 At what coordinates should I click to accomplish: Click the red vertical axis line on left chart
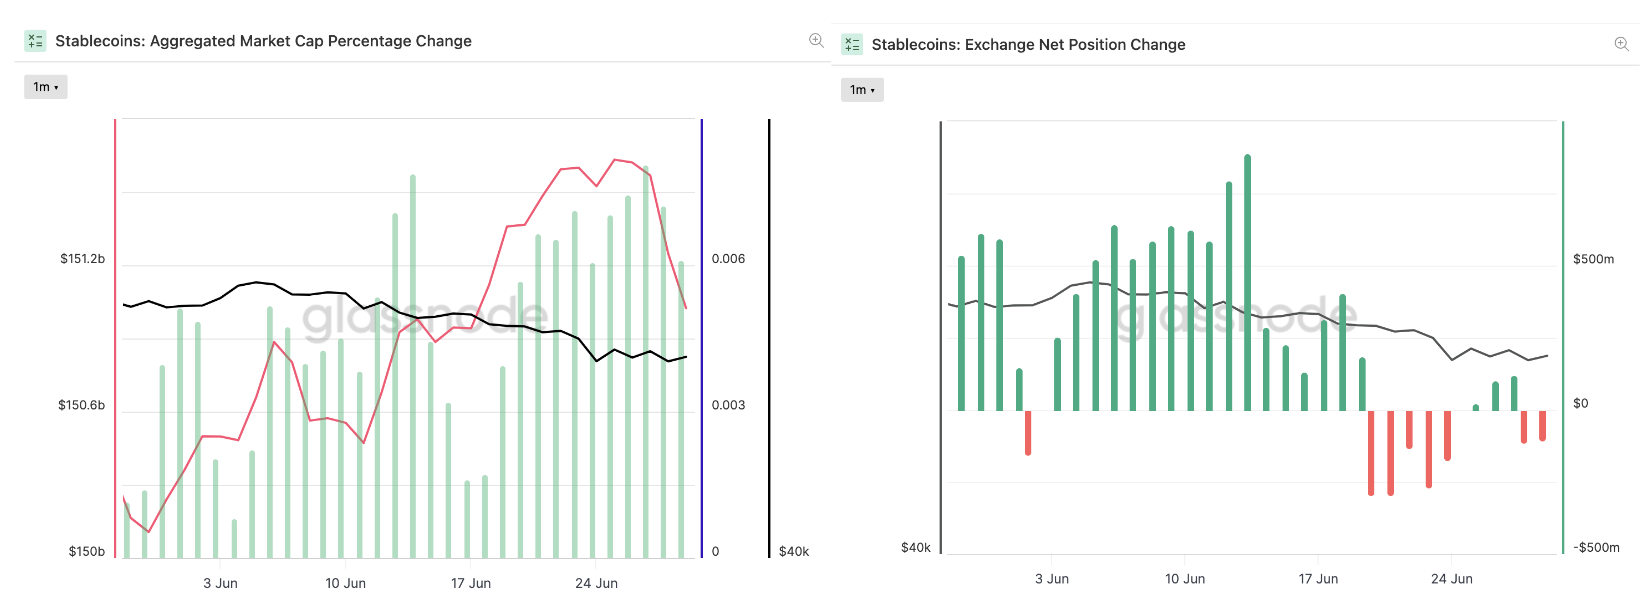115,340
